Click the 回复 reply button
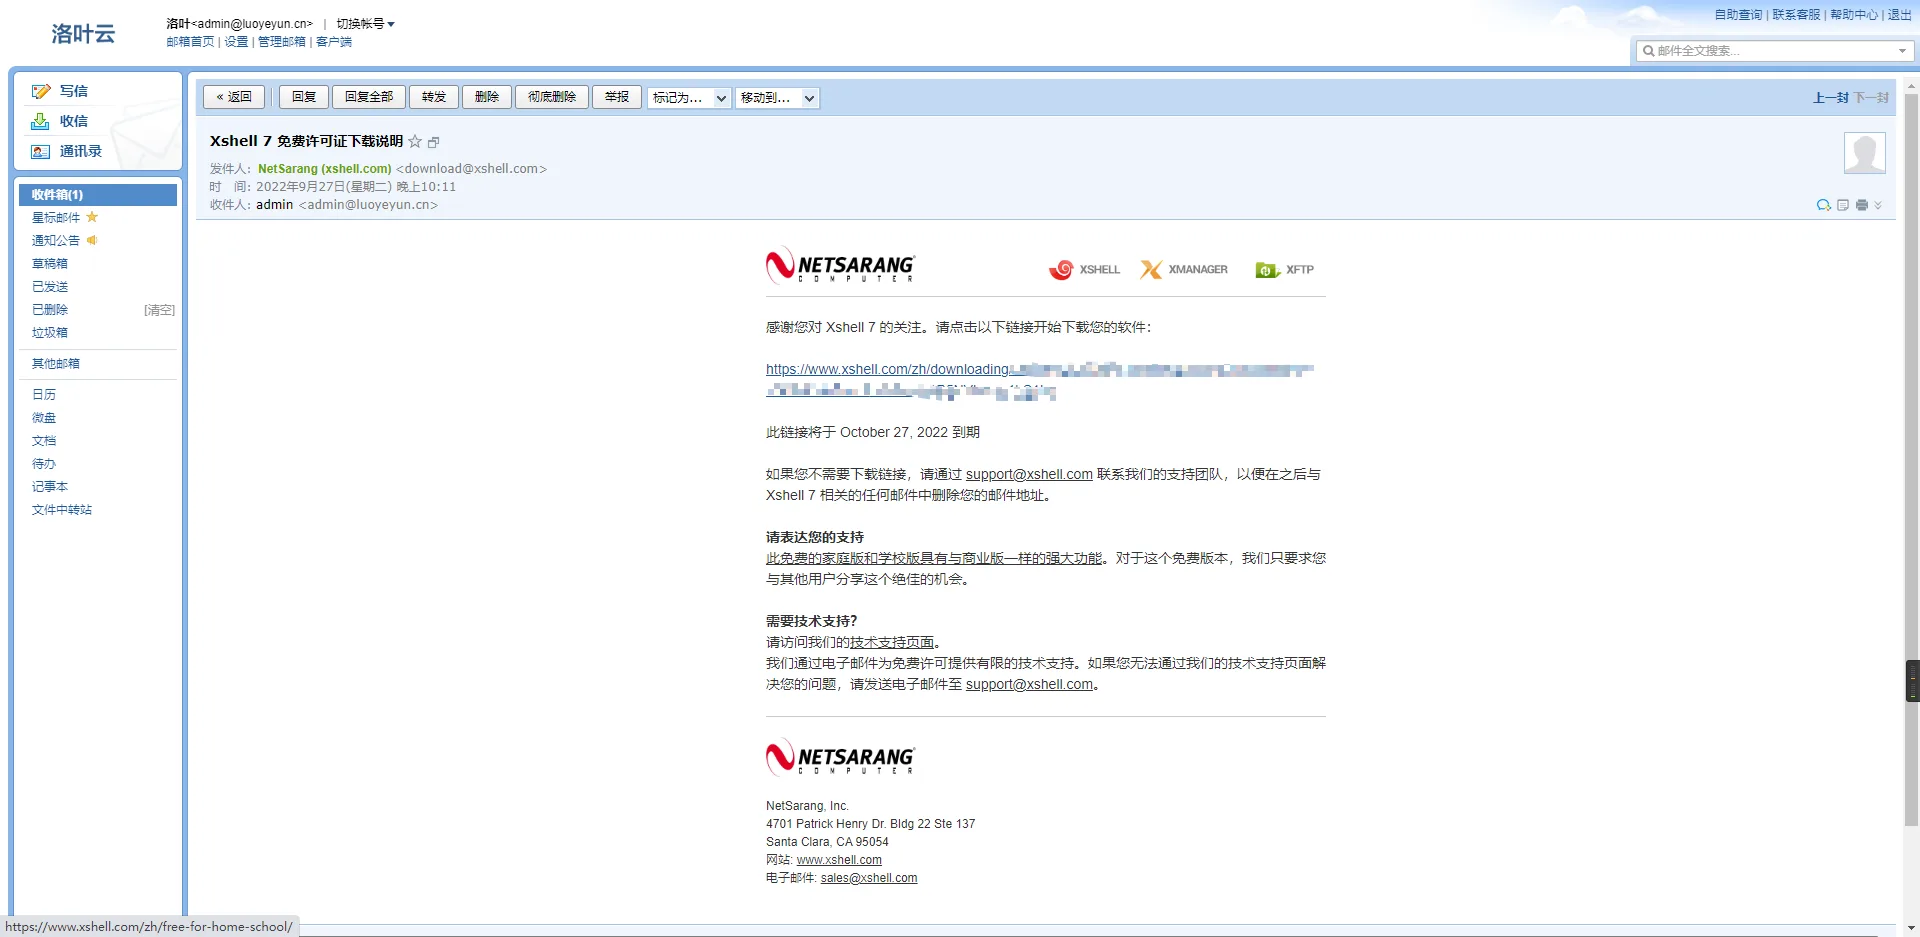The width and height of the screenshot is (1920, 937). [304, 97]
